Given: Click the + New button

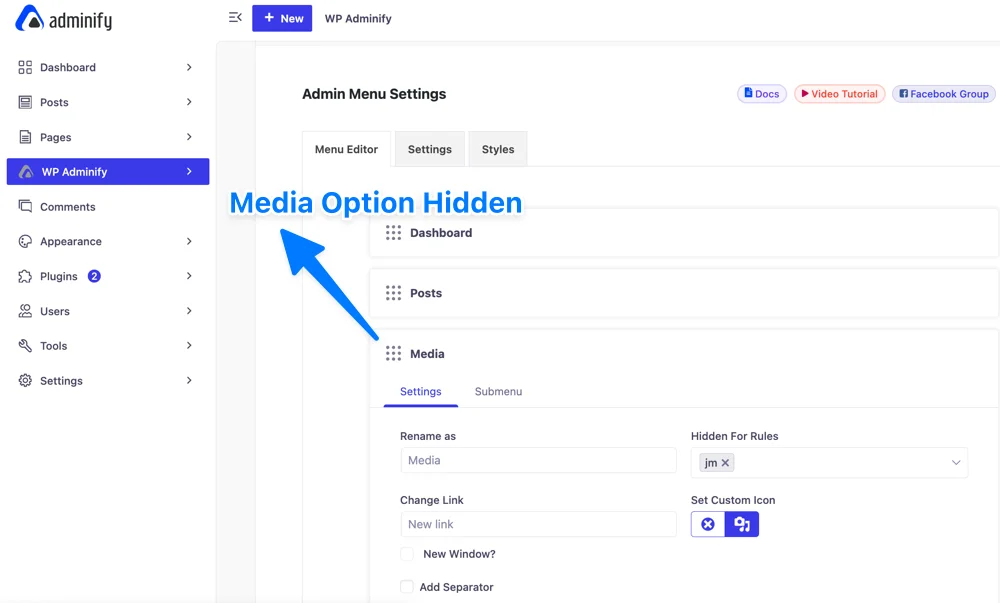Looking at the screenshot, I should [282, 18].
